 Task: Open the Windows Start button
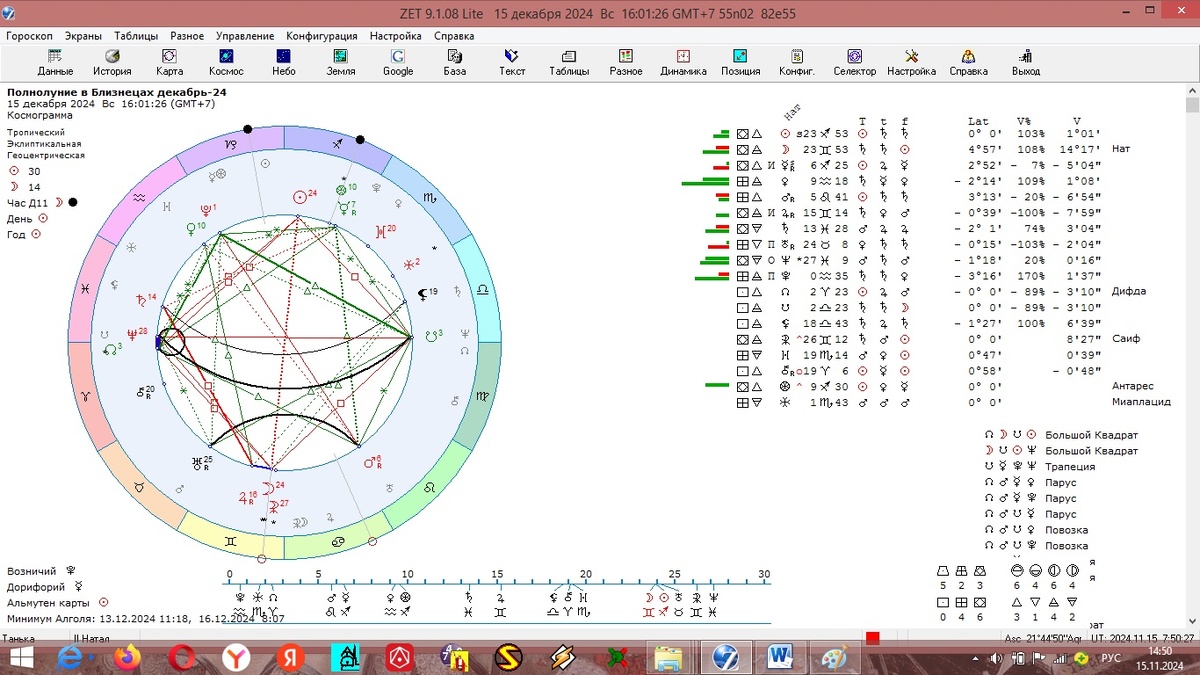(20, 659)
